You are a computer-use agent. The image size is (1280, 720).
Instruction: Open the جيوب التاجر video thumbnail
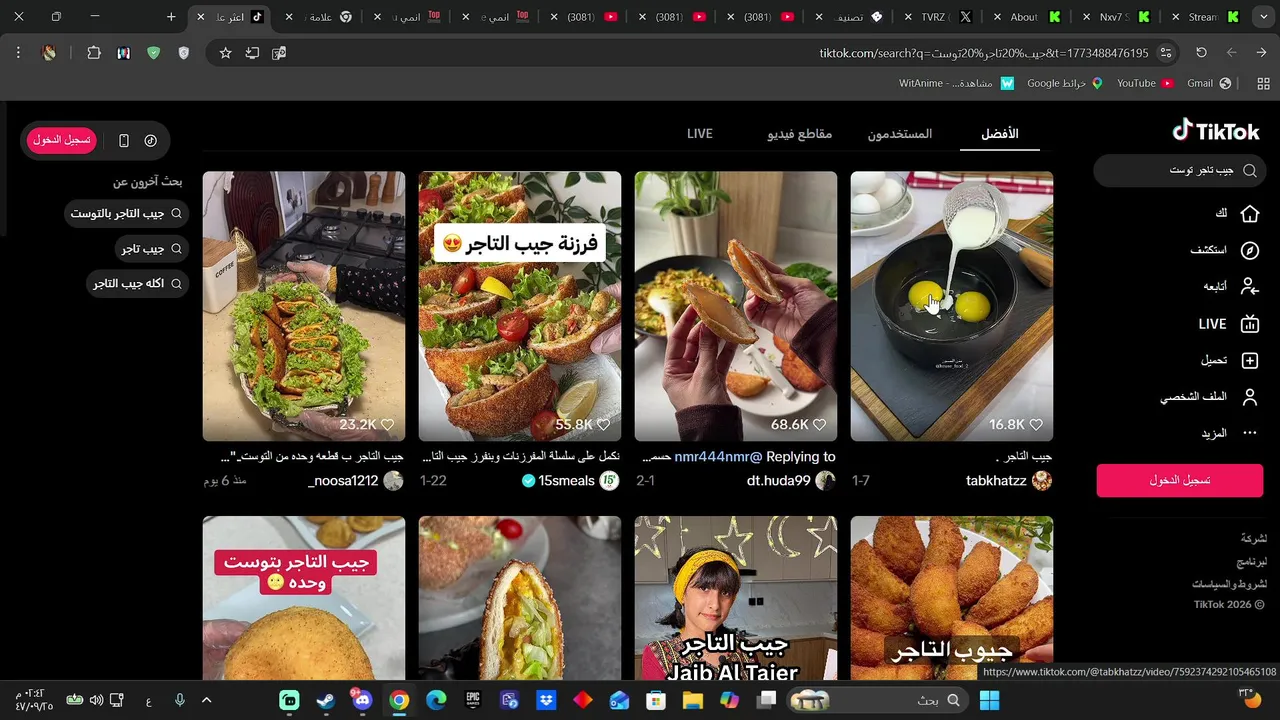[952, 598]
